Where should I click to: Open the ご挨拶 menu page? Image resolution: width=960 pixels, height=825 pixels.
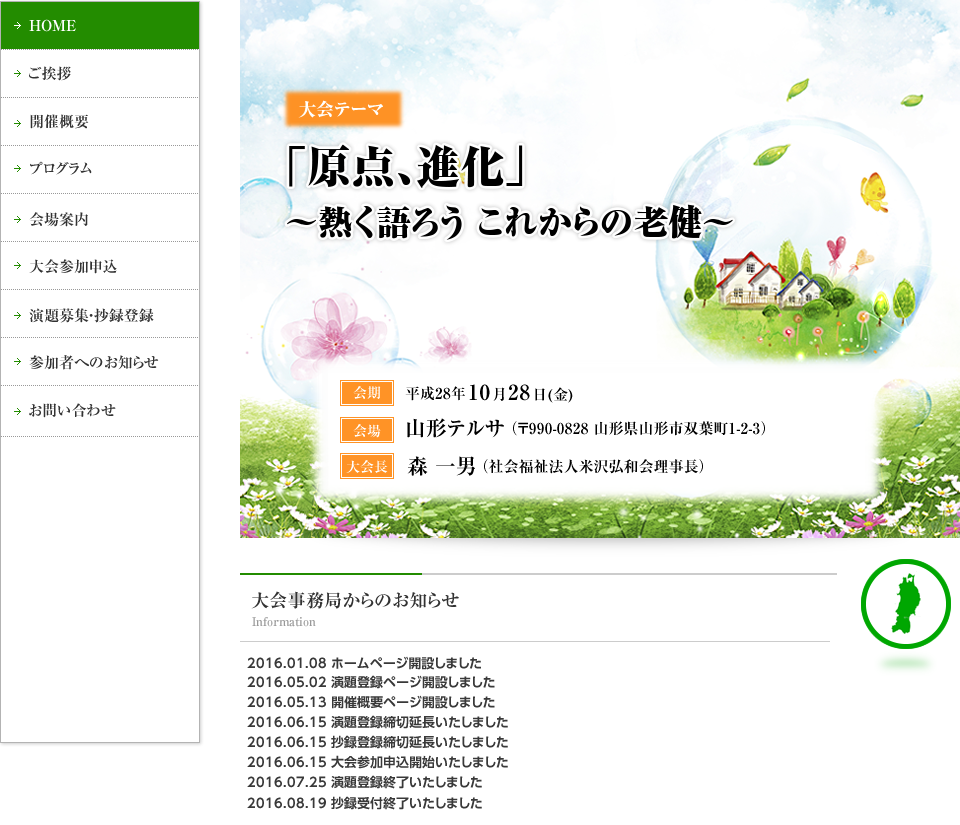point(100,73)
